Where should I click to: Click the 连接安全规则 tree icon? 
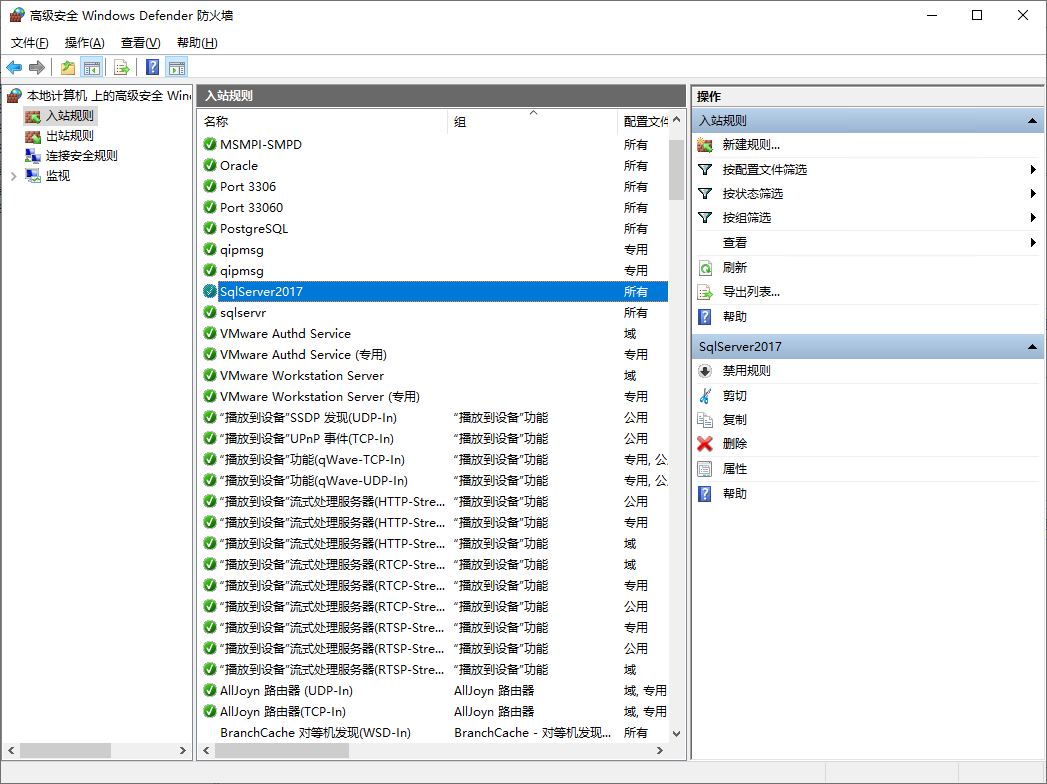(x=33, y=156)
